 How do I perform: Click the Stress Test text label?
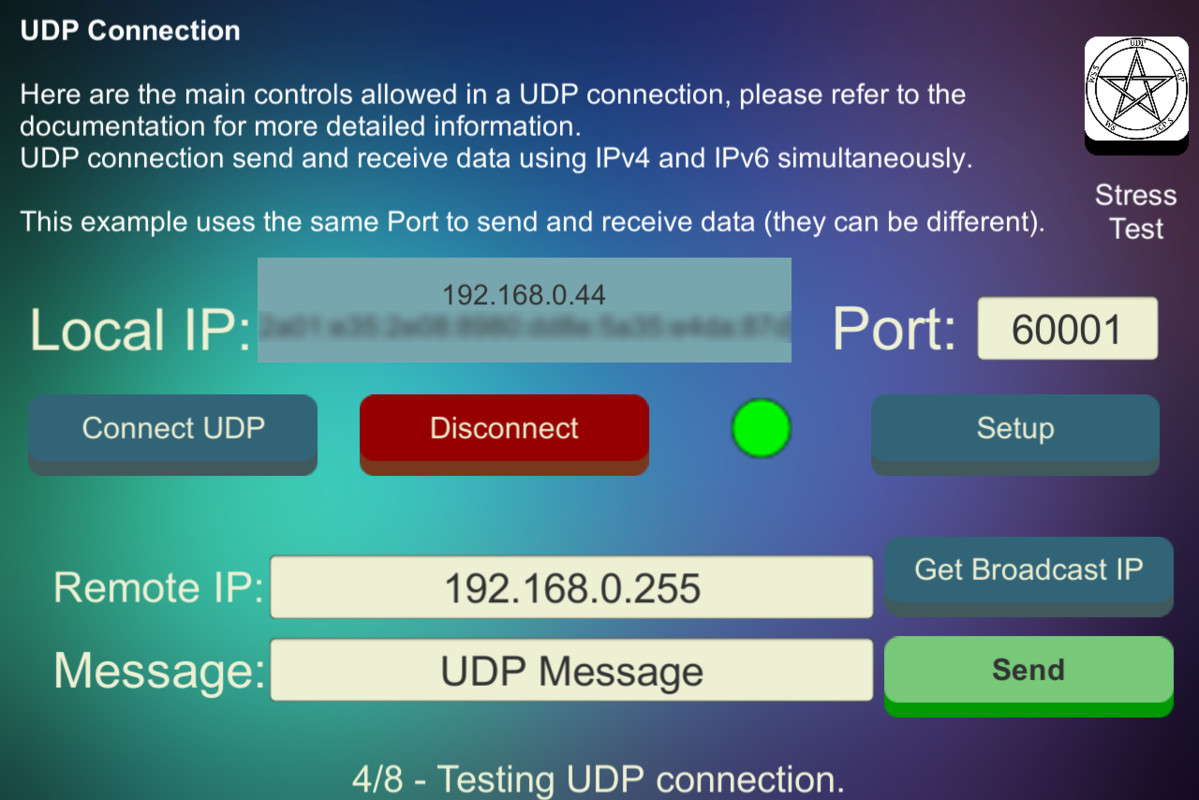click(x=1136, y=212)
